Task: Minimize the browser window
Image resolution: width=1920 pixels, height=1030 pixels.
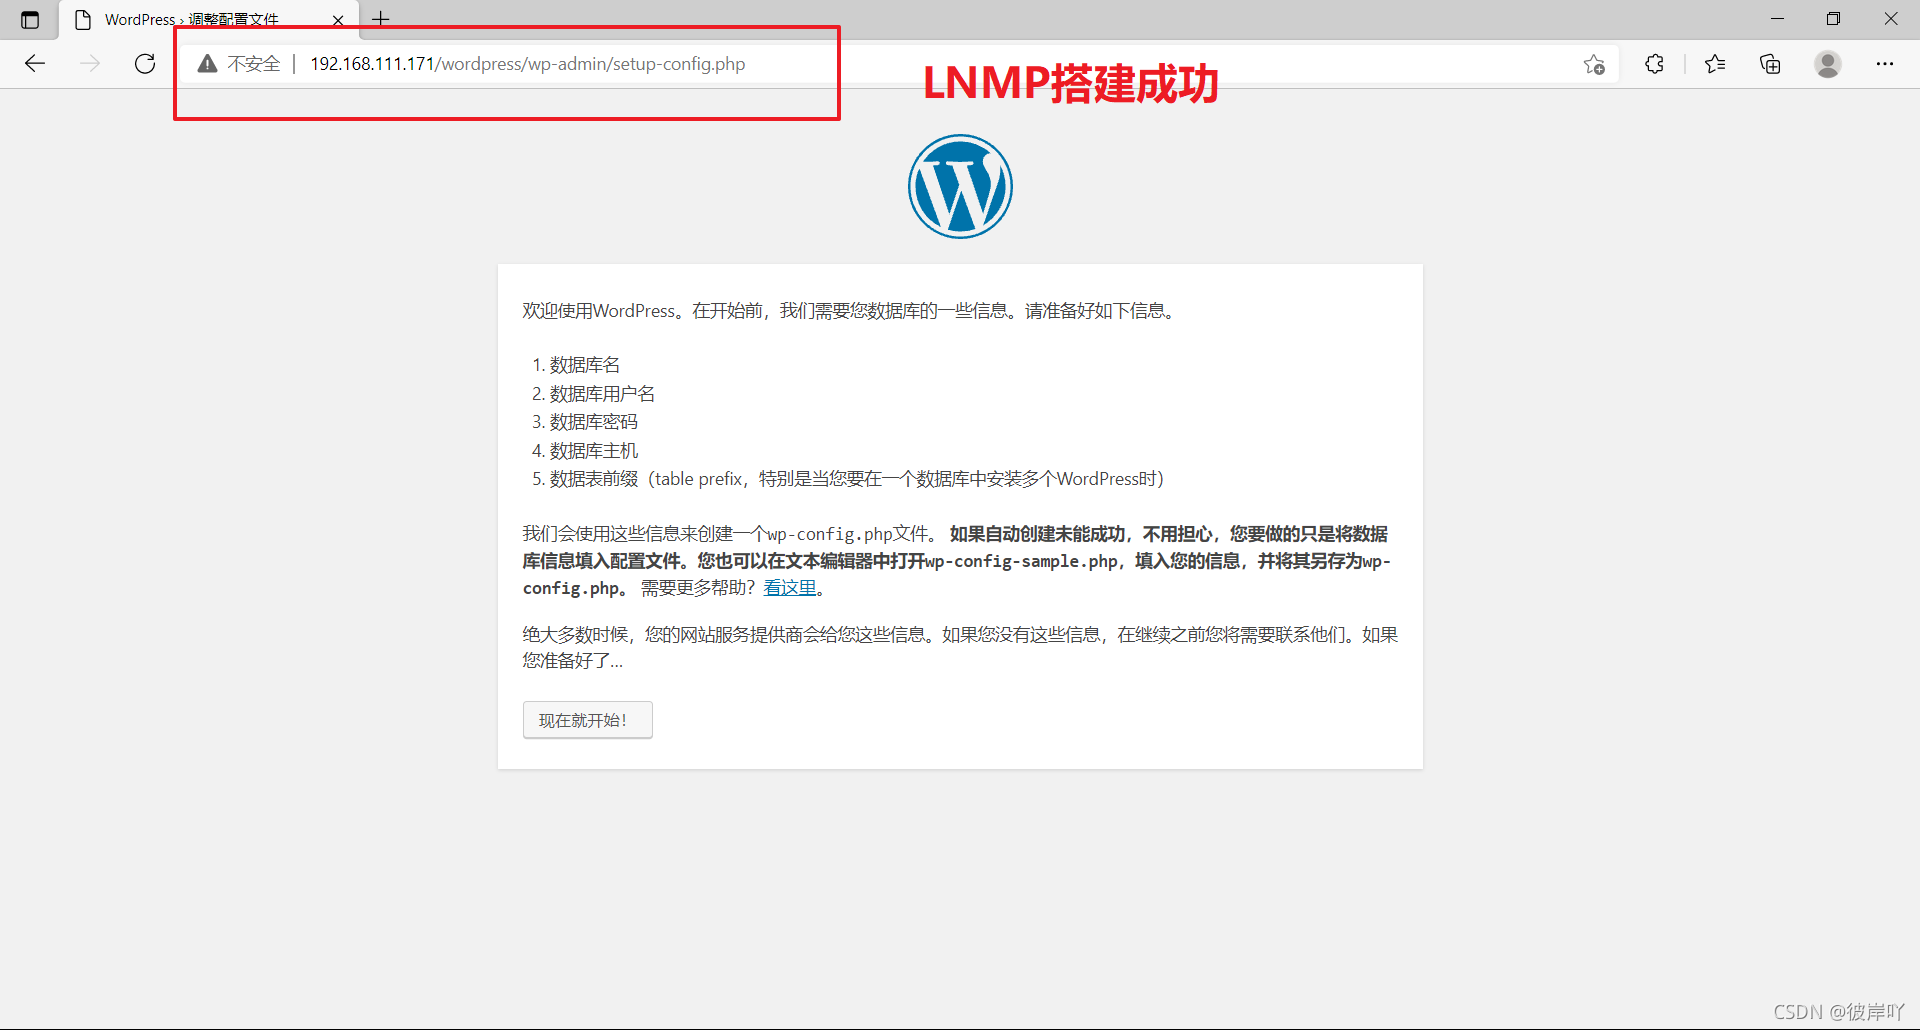Action: (1777, 19)
